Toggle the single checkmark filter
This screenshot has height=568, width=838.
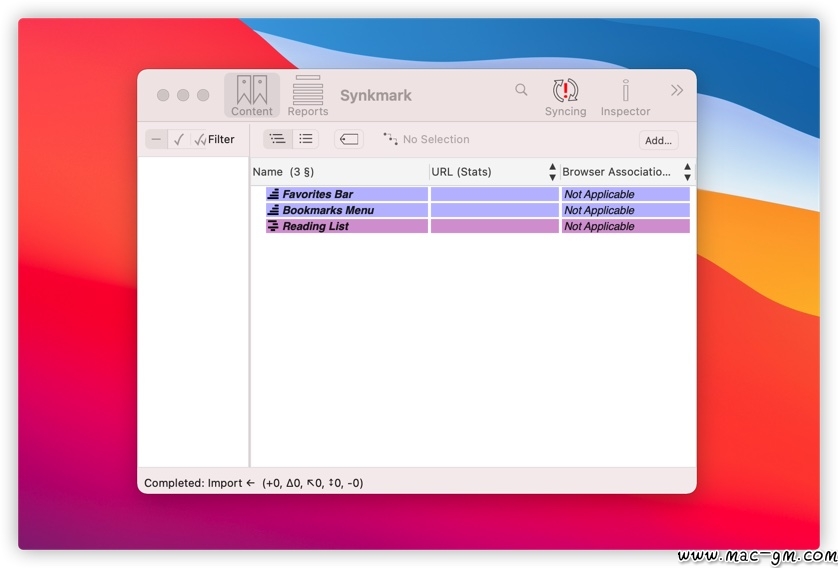point(179,139)
